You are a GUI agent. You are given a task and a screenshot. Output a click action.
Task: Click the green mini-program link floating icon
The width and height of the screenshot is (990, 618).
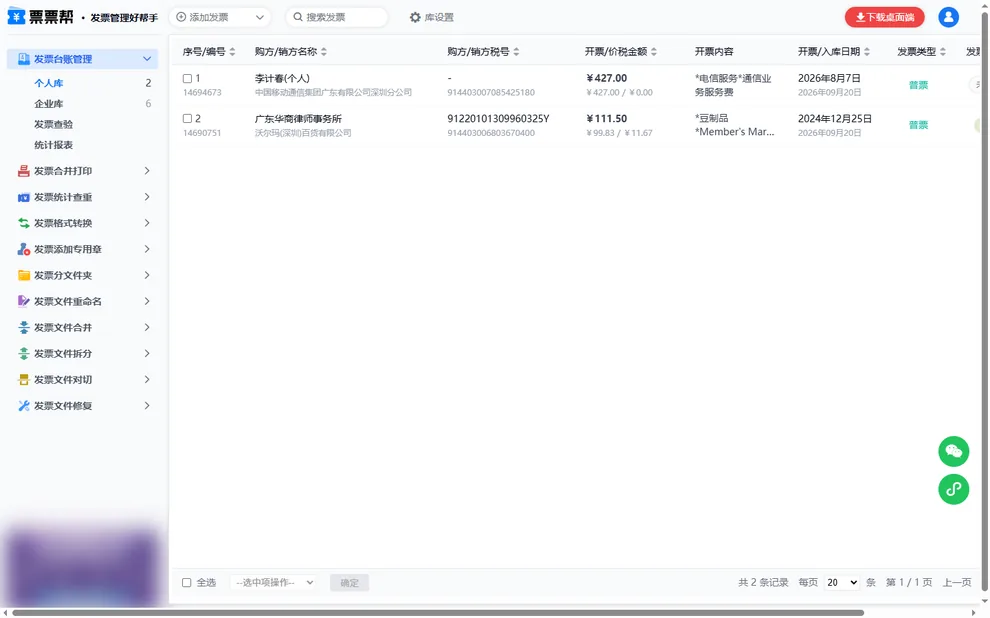(953, 489)
